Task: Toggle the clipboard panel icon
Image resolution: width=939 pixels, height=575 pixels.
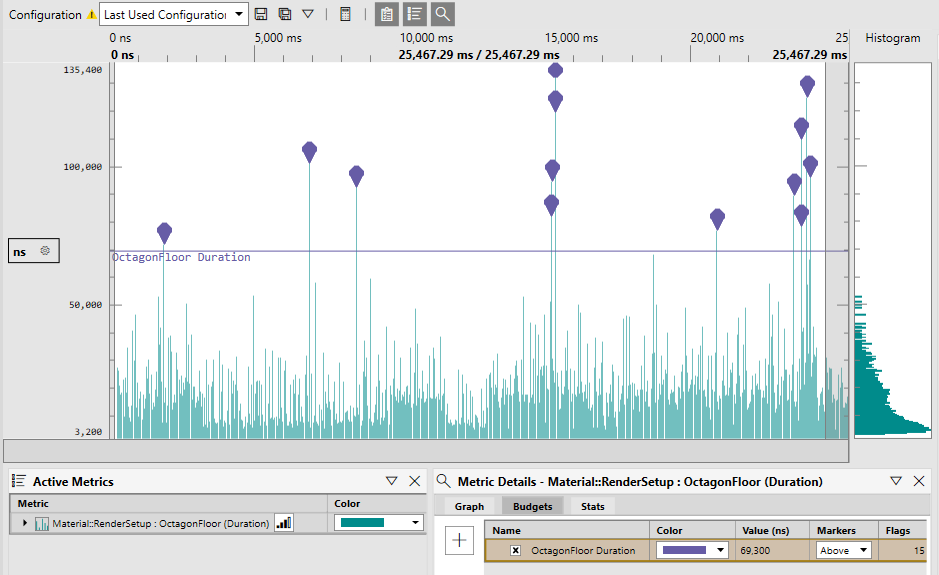Action: click(x=387, y=14)
